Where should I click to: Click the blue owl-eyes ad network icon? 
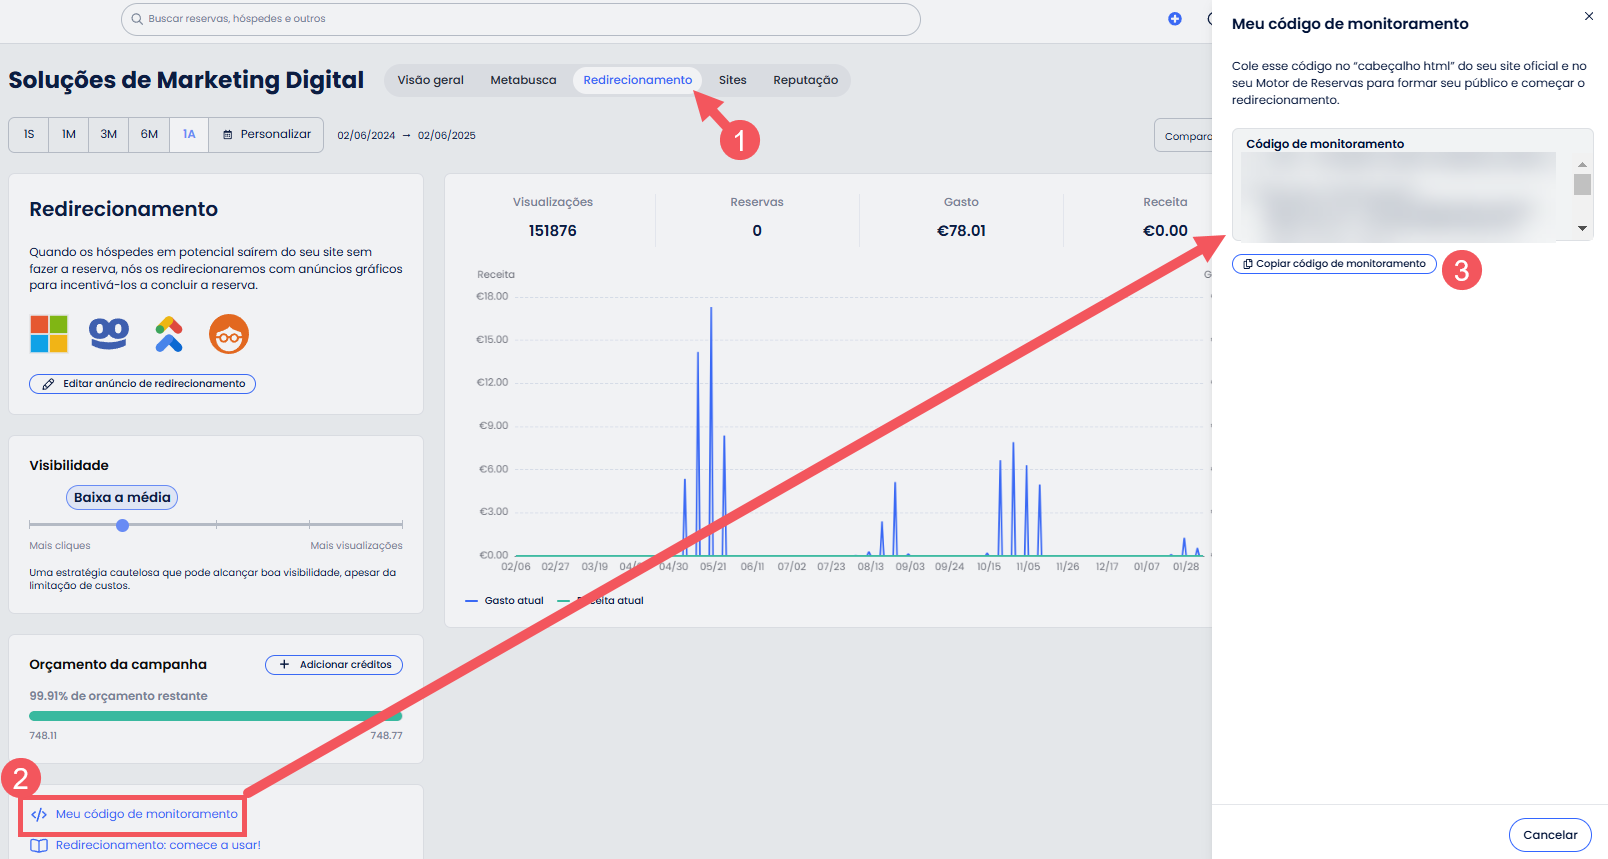click(x=109, y=334)
